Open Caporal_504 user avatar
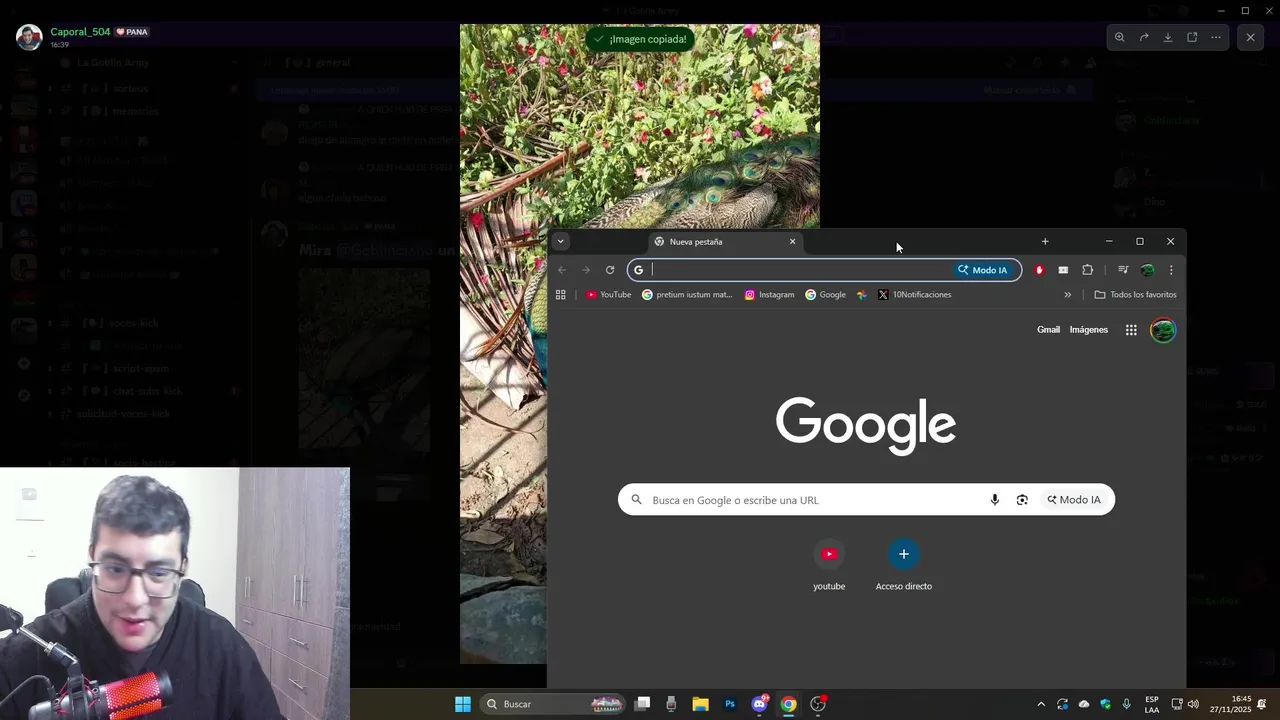 [29, 37]
